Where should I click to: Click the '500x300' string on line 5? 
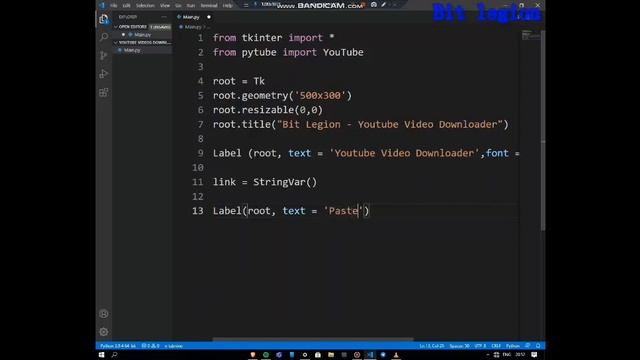320,96
